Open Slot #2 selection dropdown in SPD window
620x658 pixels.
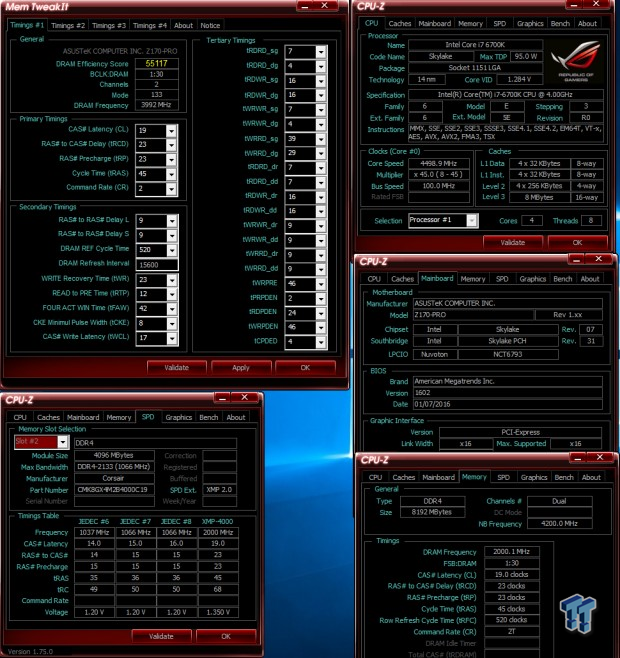63,442
